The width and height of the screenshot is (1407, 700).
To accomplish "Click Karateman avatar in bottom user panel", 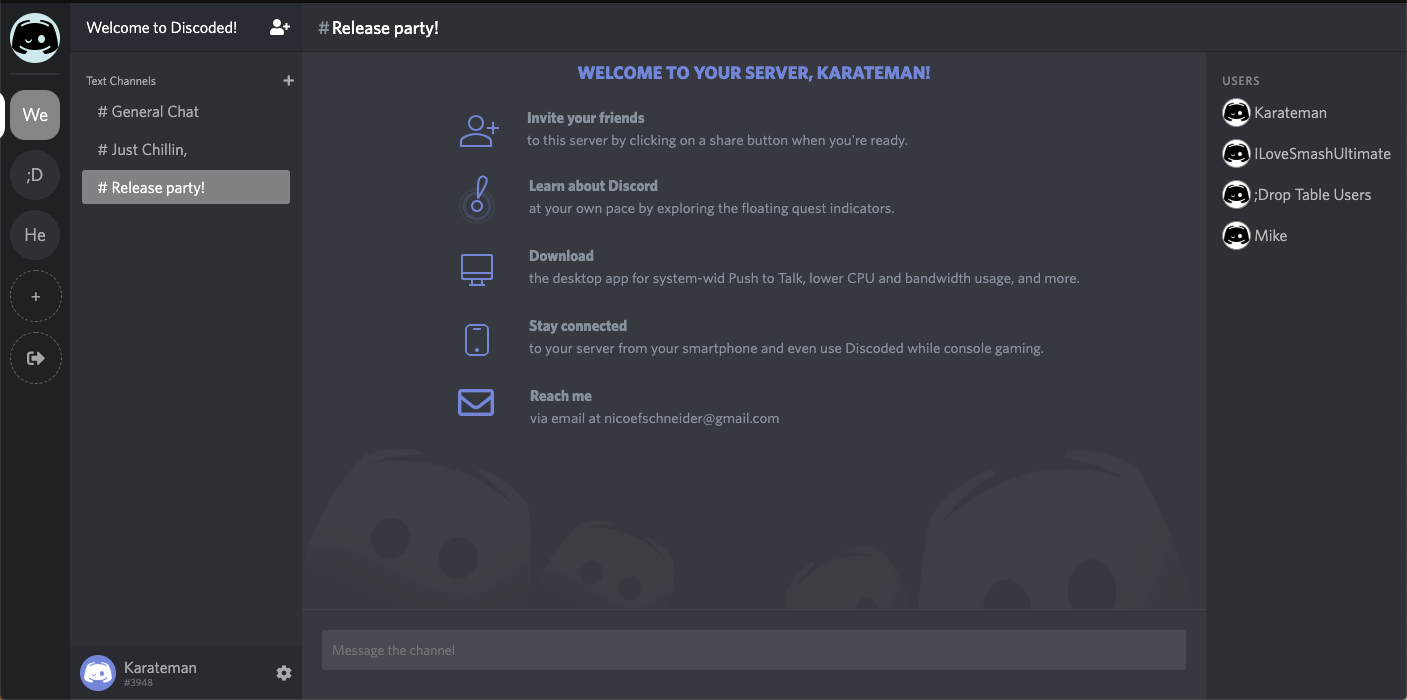I will [98, 673].
